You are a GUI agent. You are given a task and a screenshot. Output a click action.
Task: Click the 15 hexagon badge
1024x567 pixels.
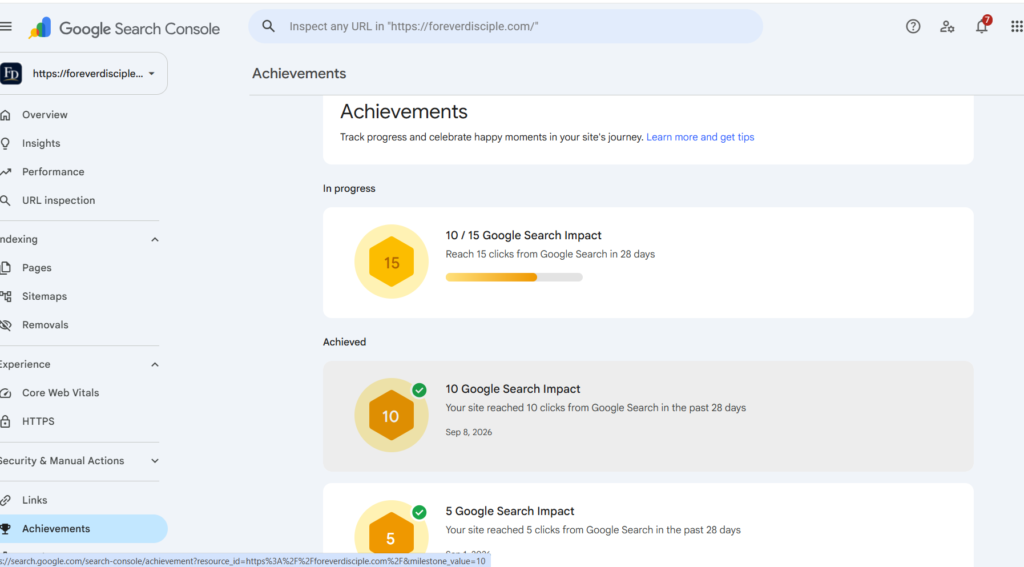coord(391,262)
